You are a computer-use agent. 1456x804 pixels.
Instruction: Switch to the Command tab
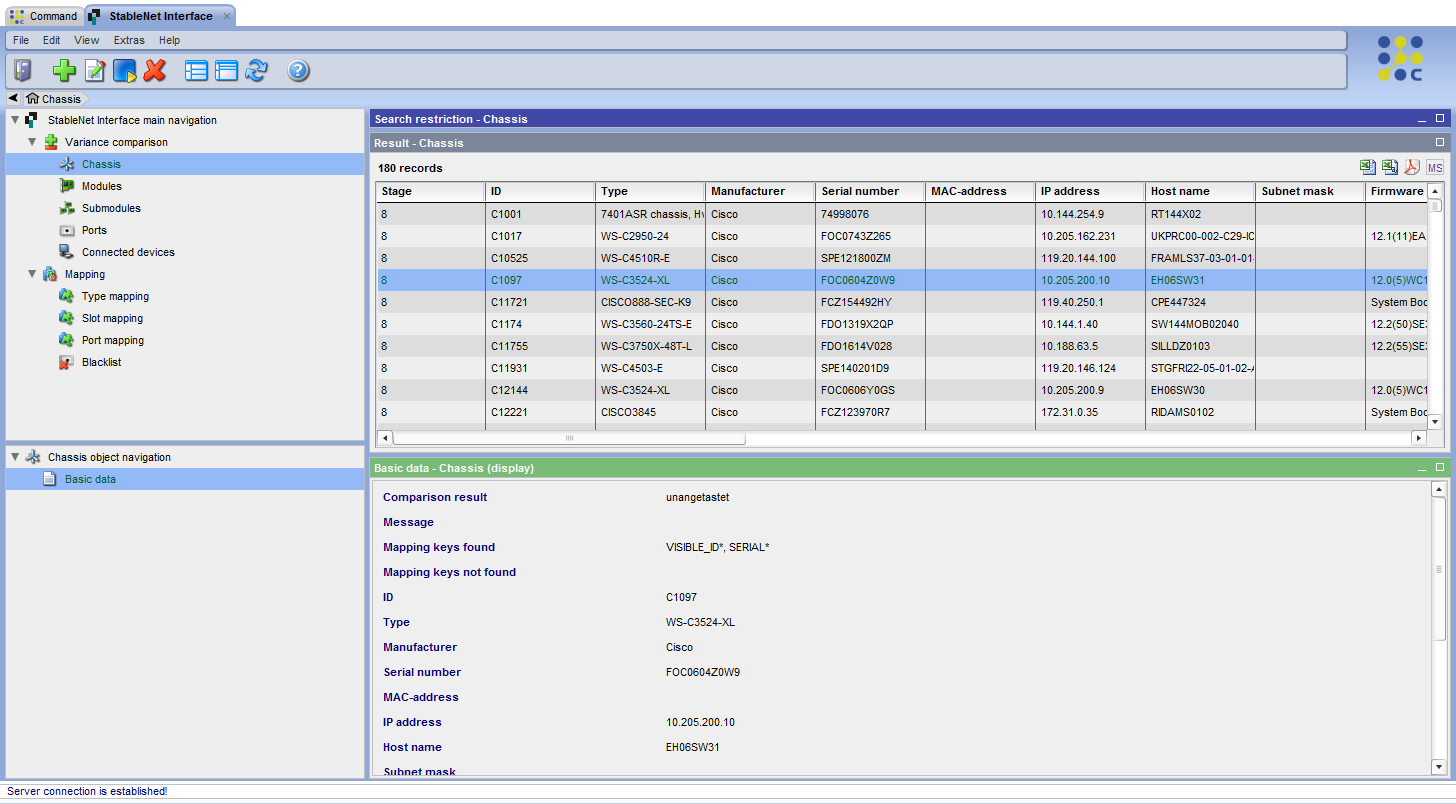[44, 16]
